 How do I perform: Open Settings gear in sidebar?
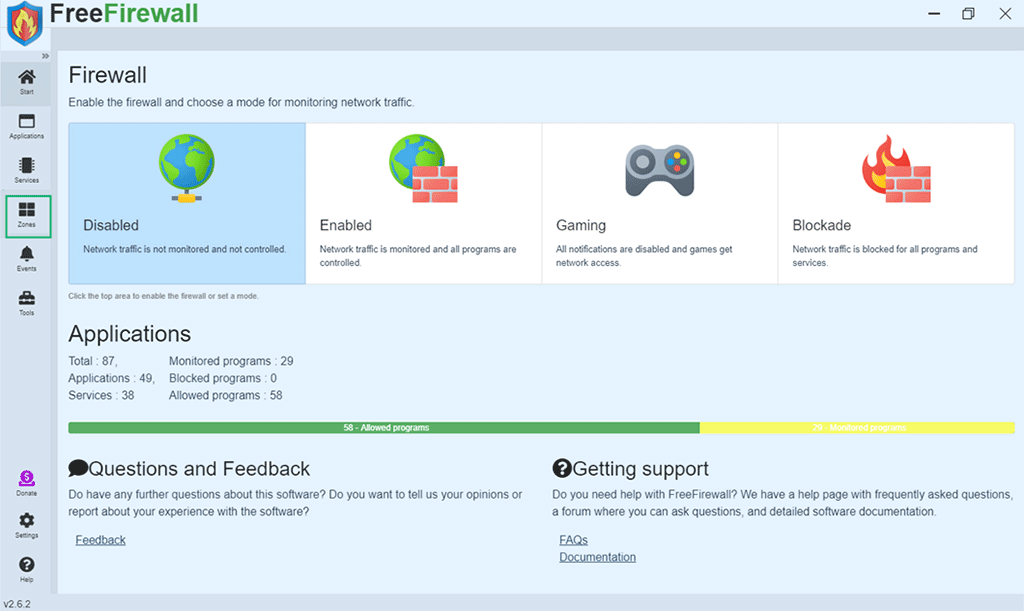(27, 525)
